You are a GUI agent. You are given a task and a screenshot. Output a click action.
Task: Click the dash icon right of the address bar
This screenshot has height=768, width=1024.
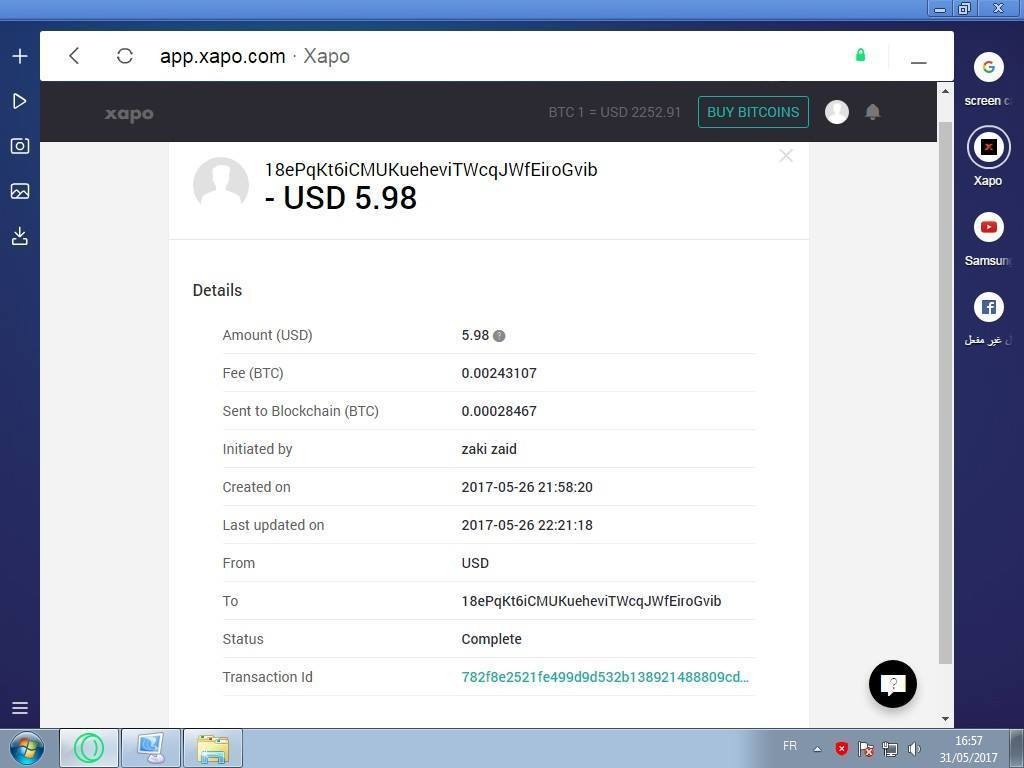pyautogui.click(x=919, y=63)
